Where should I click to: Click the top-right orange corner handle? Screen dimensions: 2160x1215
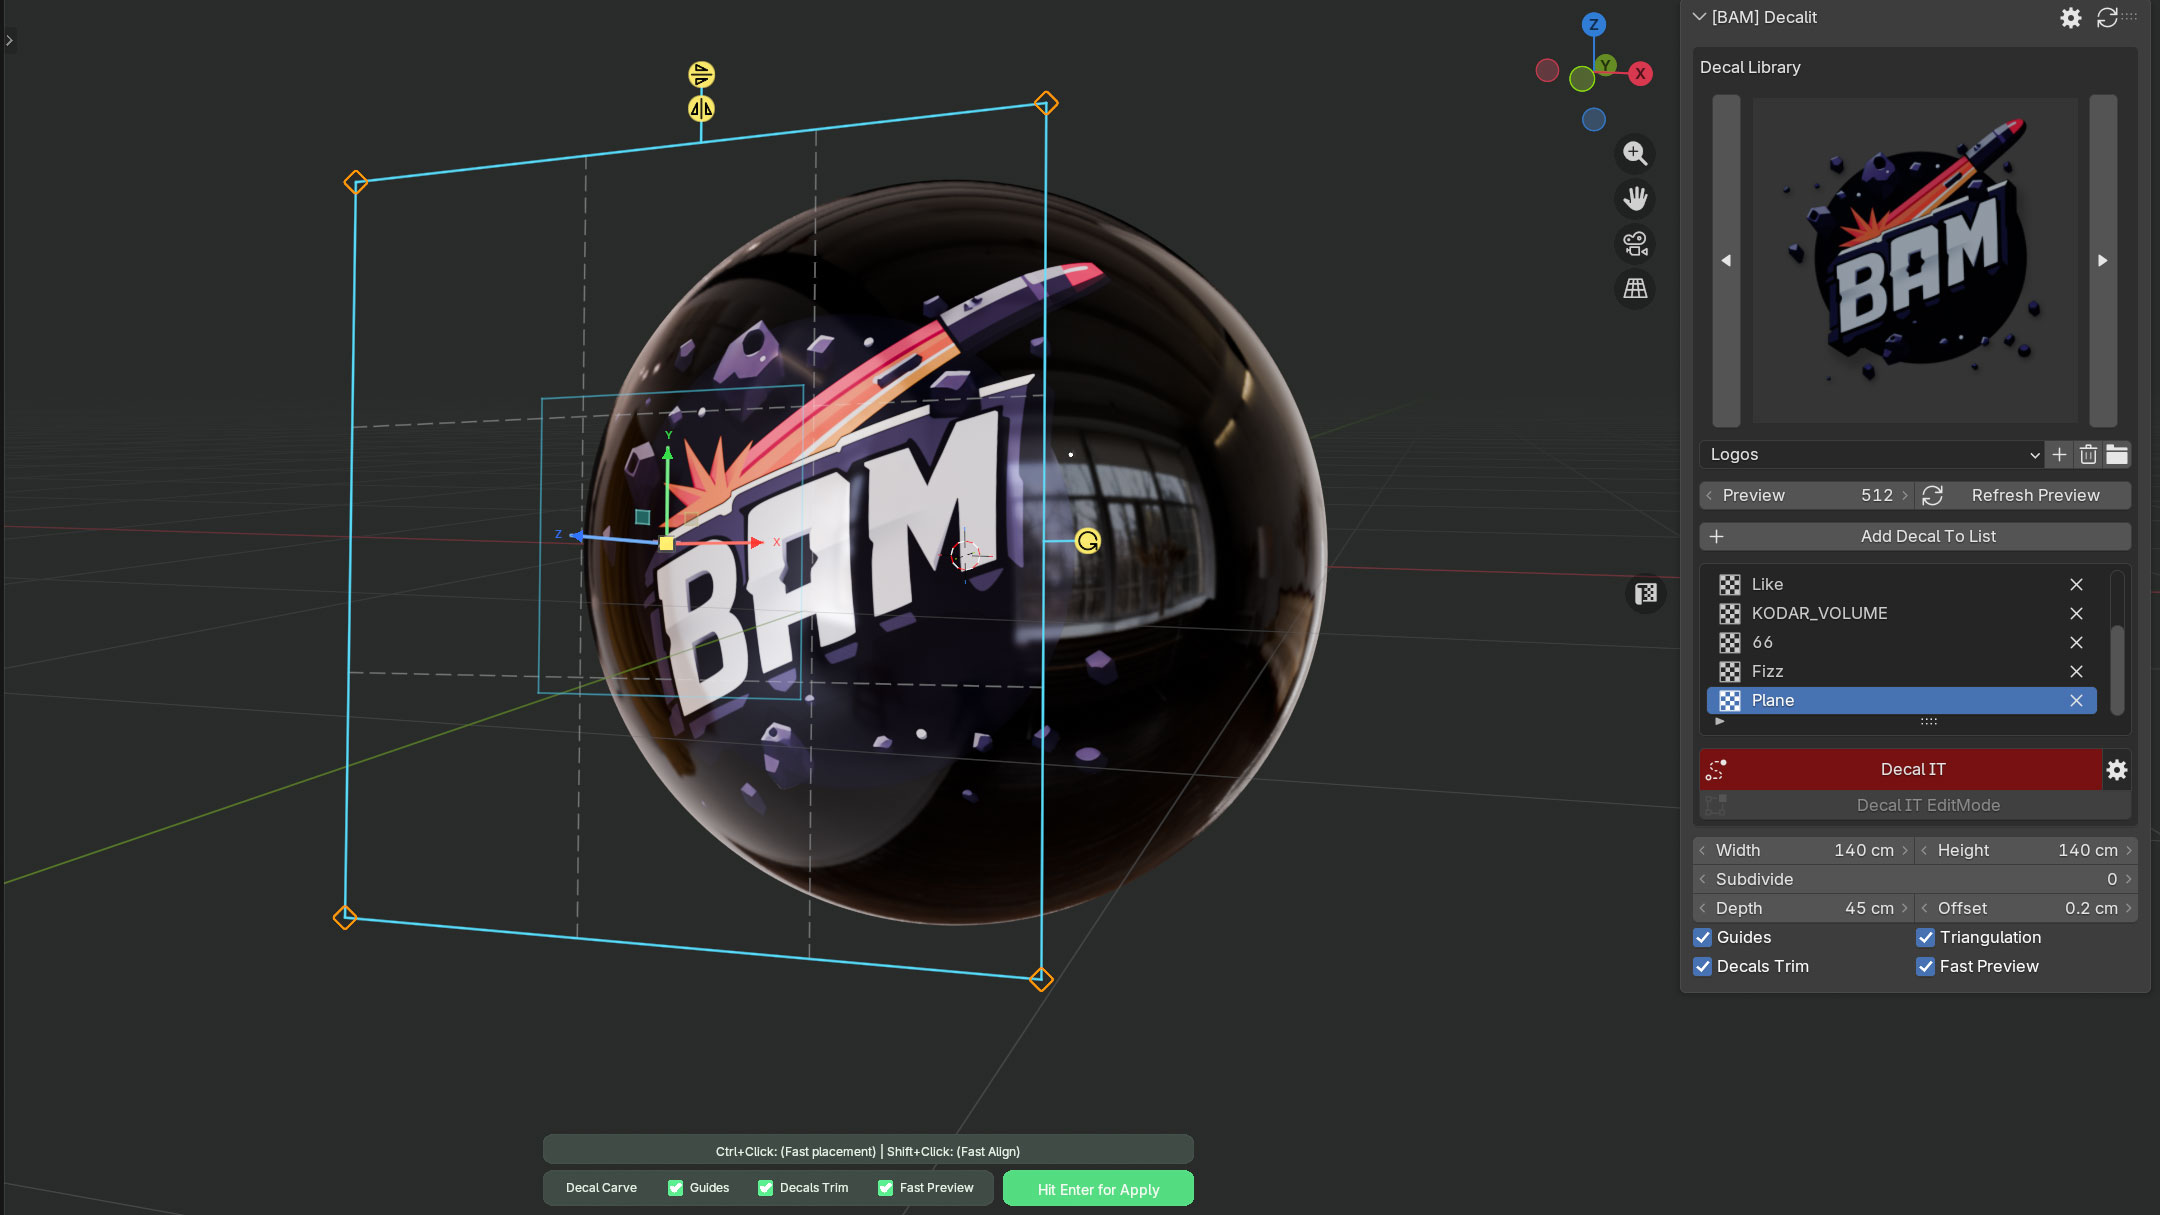pos(1046,103)
